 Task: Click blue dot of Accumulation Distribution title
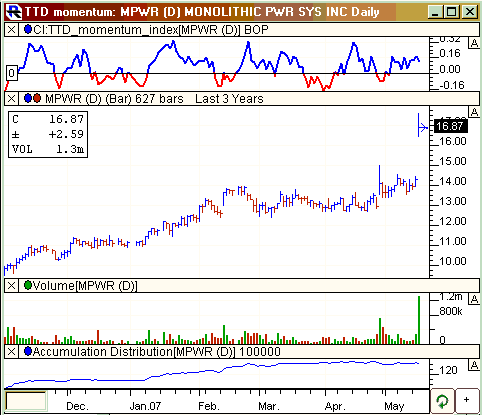(x=28, y=351)
